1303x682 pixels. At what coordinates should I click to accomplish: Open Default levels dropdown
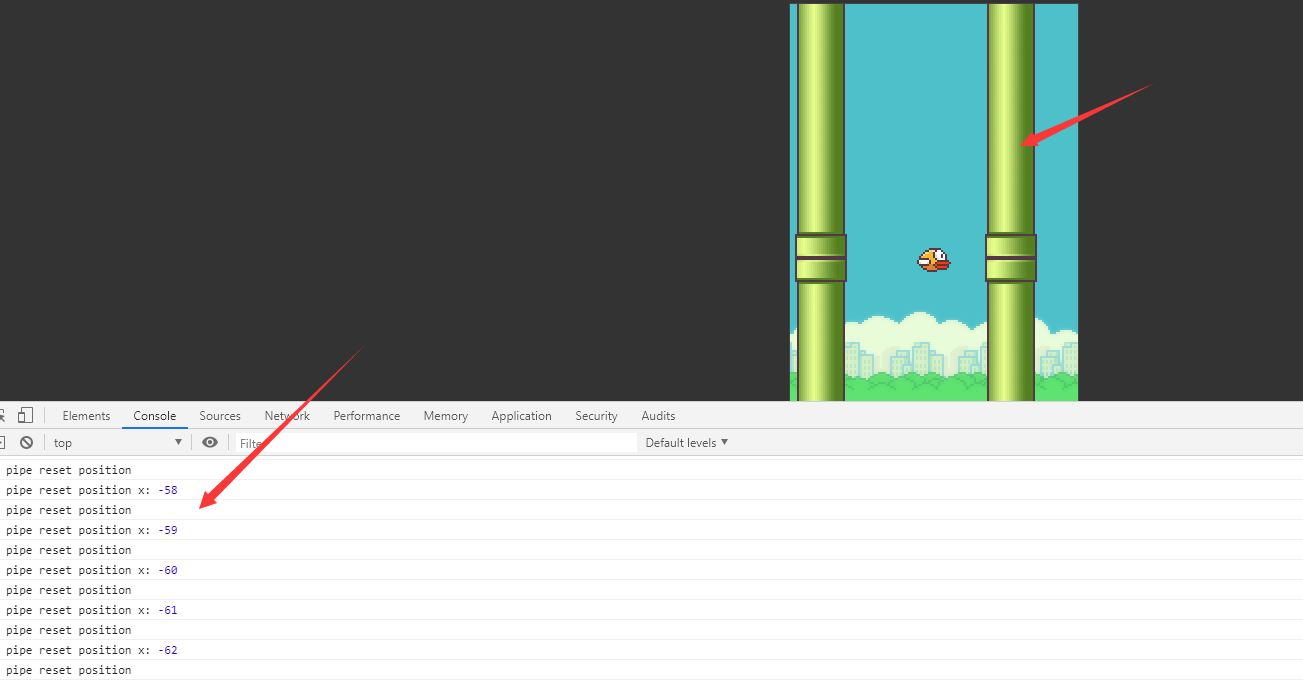coord(687,442)
